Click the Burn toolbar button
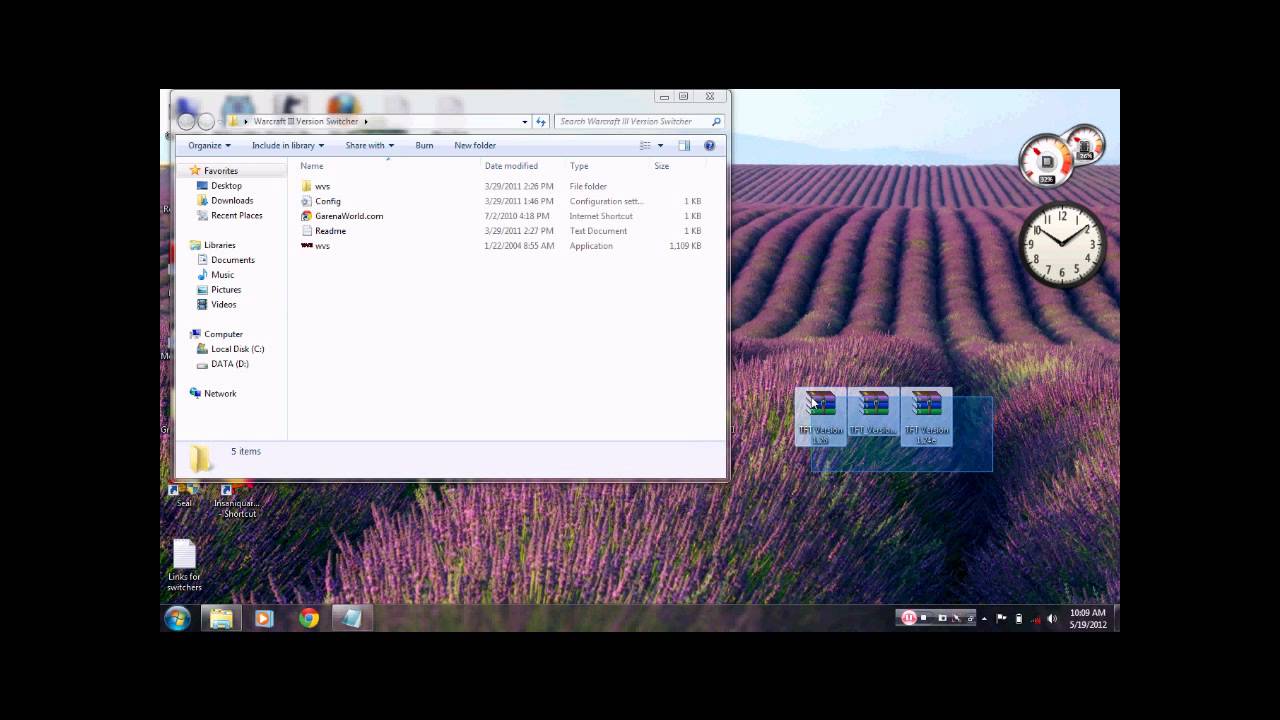1280x720 pixels. [x=424, y=146]
